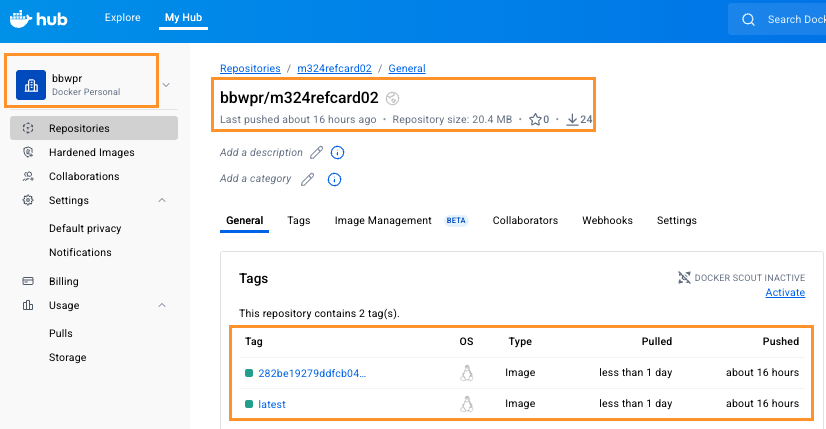The height and width of the screenshot is (429, 826).
Task: Click the Hardened Images sidebar icon
Action: click(x=28, y=152)
